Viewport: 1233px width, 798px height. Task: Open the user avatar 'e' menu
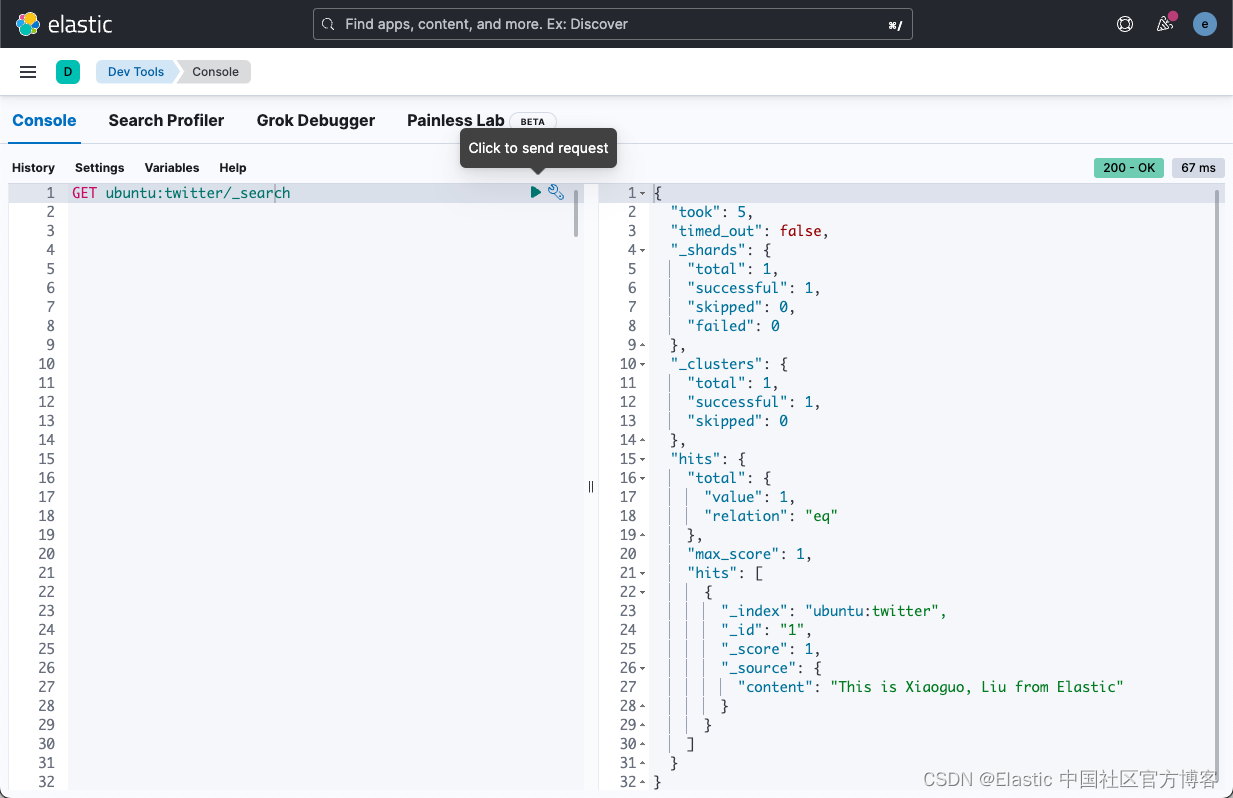coord(1205,24)
